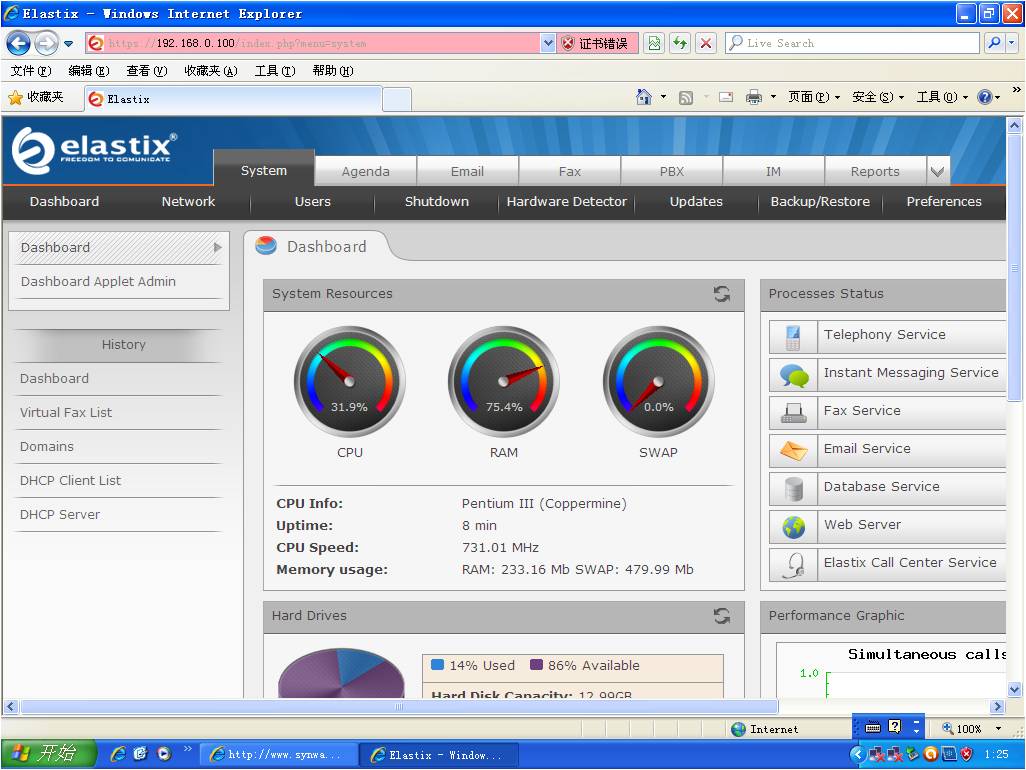
Task: Click the horizontal scrollbar thumb
Action: click(x=399, y=707)
